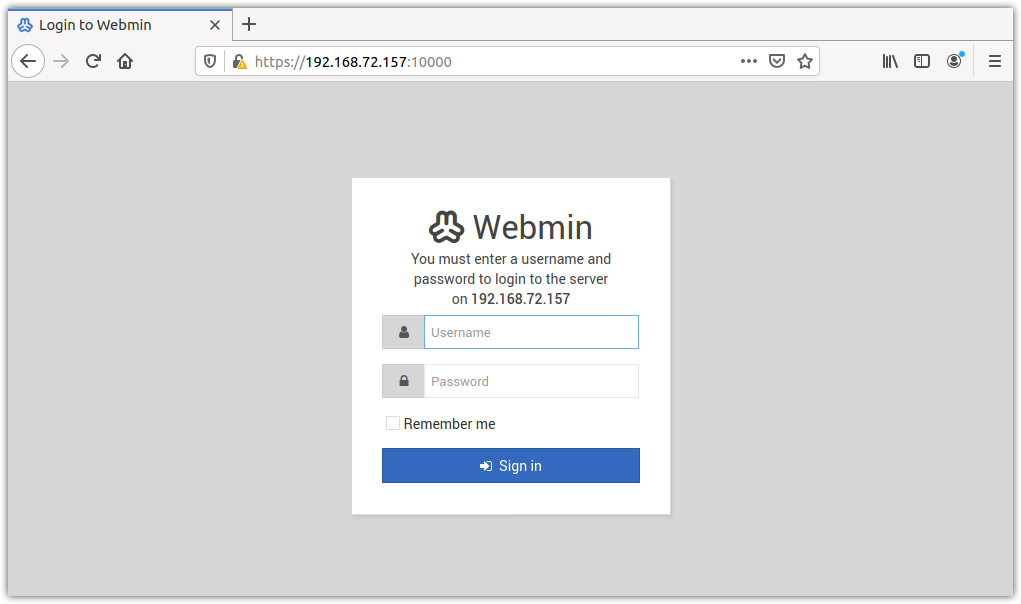Open Firefox account menu
The height and width of the screenshot is (604, 1021).
click(x=955, y=61)
